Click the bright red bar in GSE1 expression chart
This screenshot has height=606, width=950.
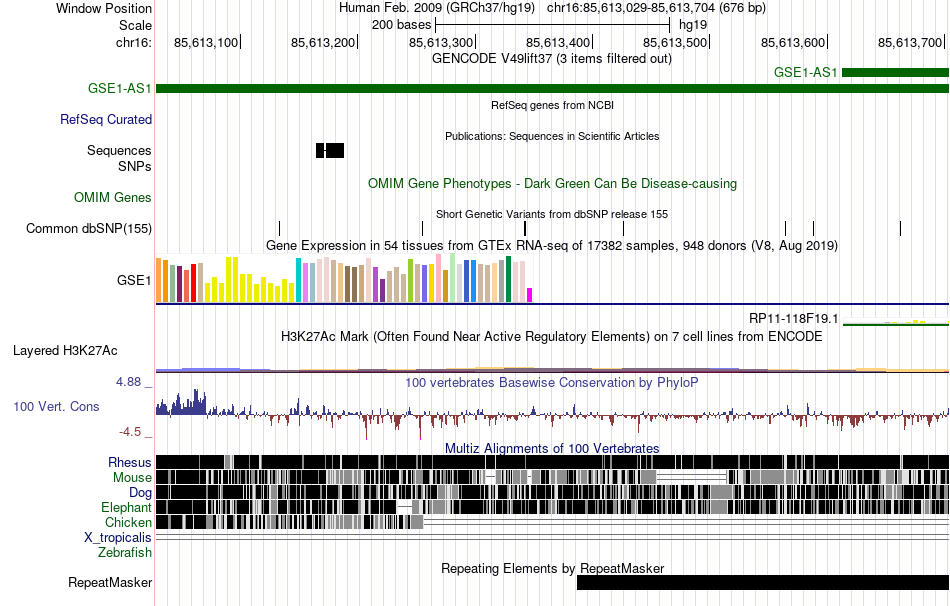193,282
